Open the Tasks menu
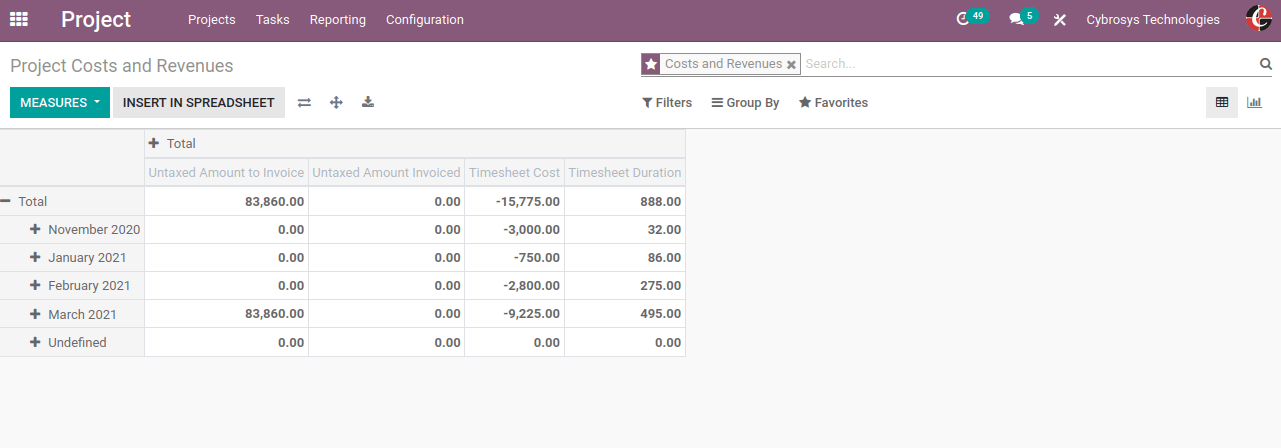Viewport: 1281px width, 448px height. [x=273, y=20]
